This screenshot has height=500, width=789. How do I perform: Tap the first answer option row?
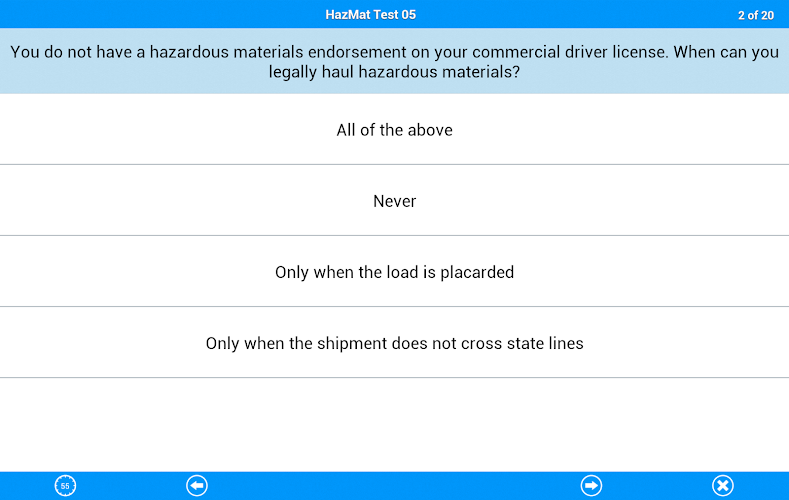(394, 130)
